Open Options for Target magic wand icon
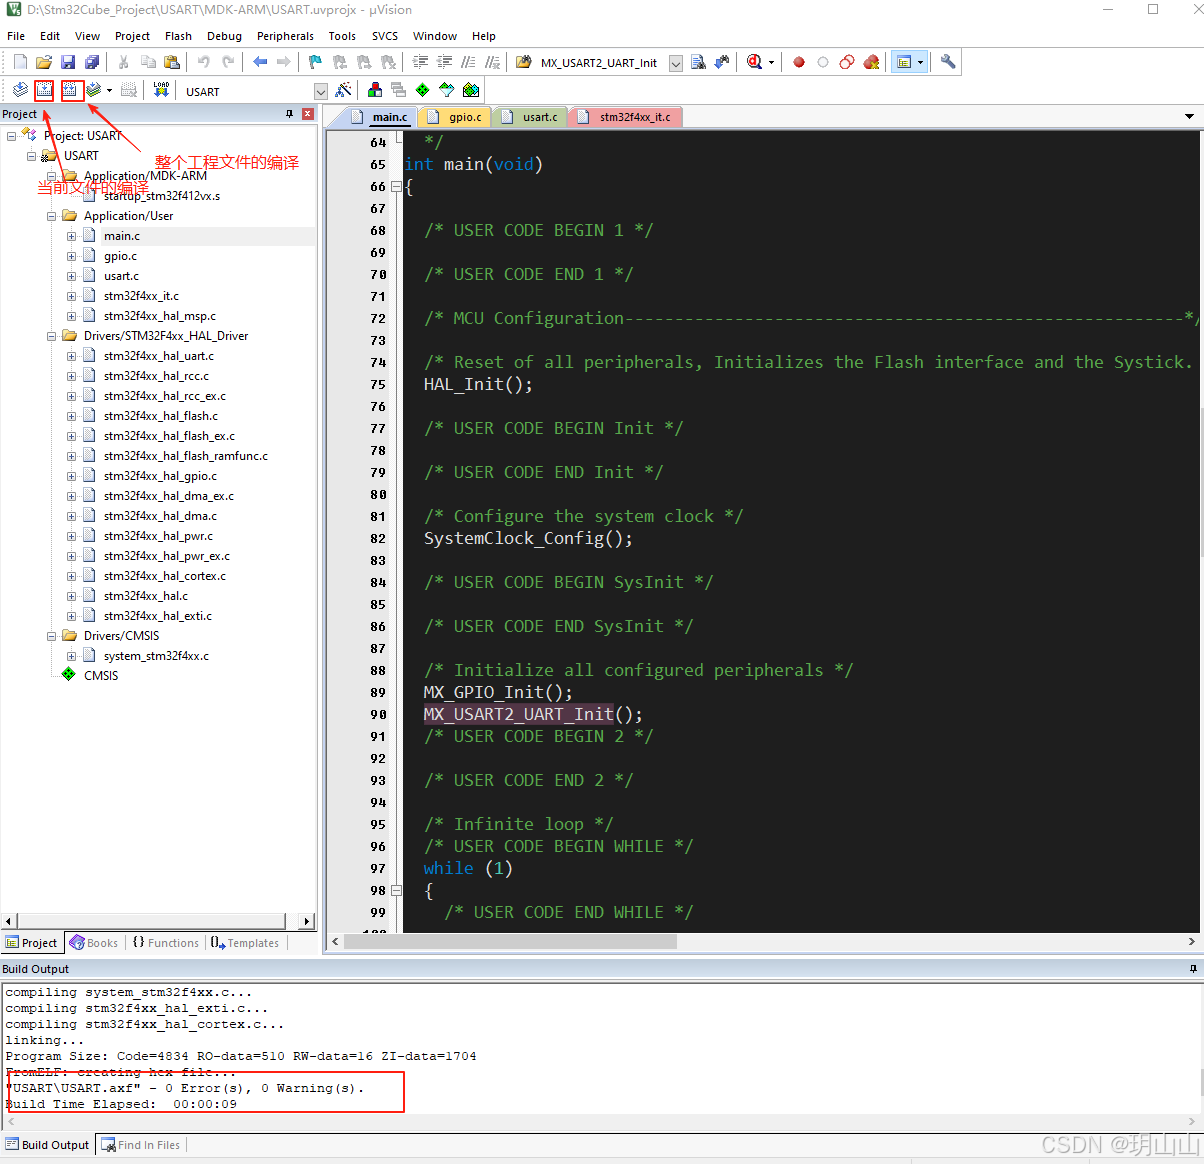 [x=343, y=90]
